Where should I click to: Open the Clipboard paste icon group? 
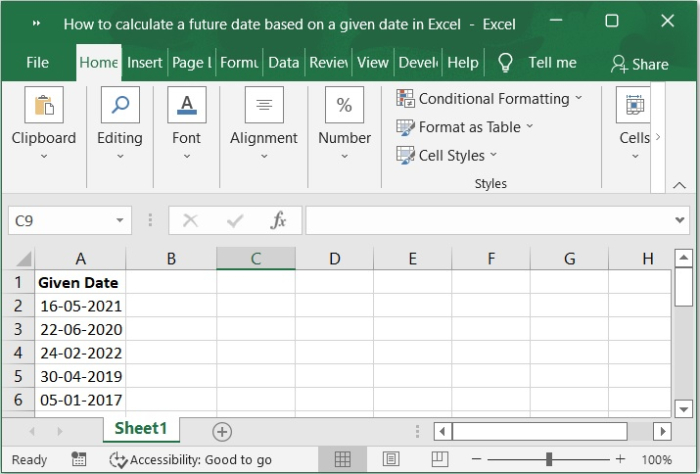43,105
